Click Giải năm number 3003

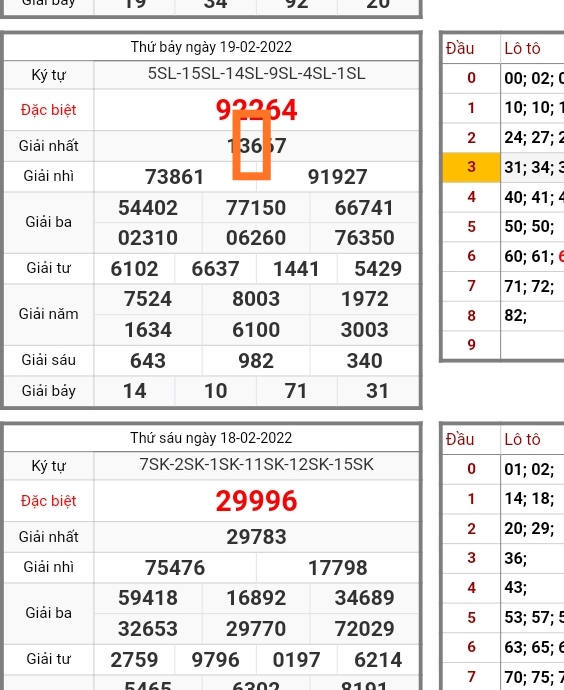click(365, 330)
